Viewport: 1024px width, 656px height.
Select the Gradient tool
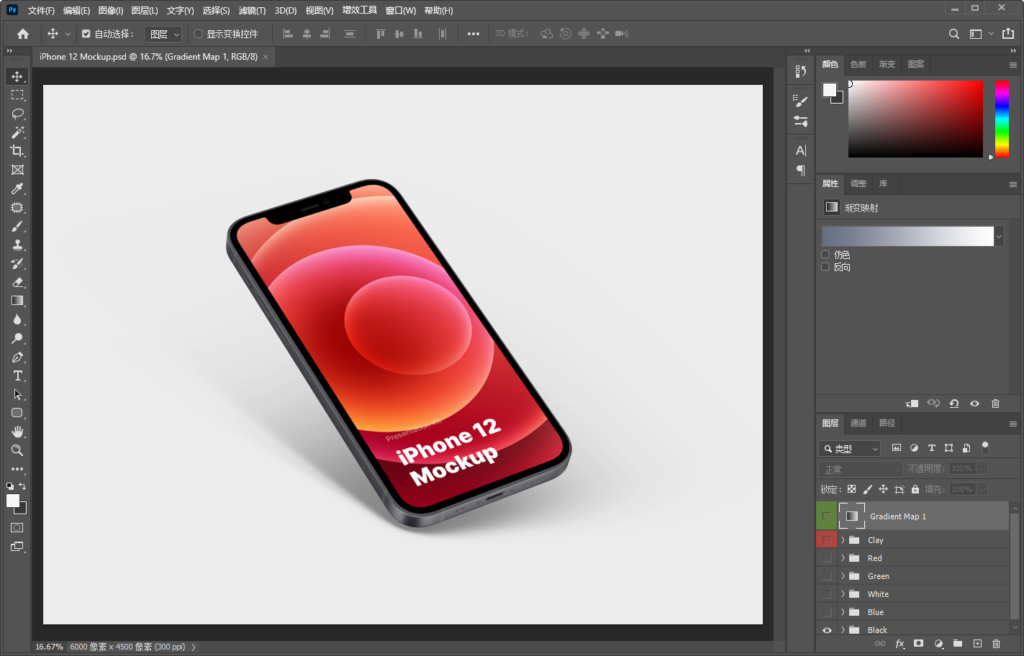pyautogui.click(x=17, y=301)
